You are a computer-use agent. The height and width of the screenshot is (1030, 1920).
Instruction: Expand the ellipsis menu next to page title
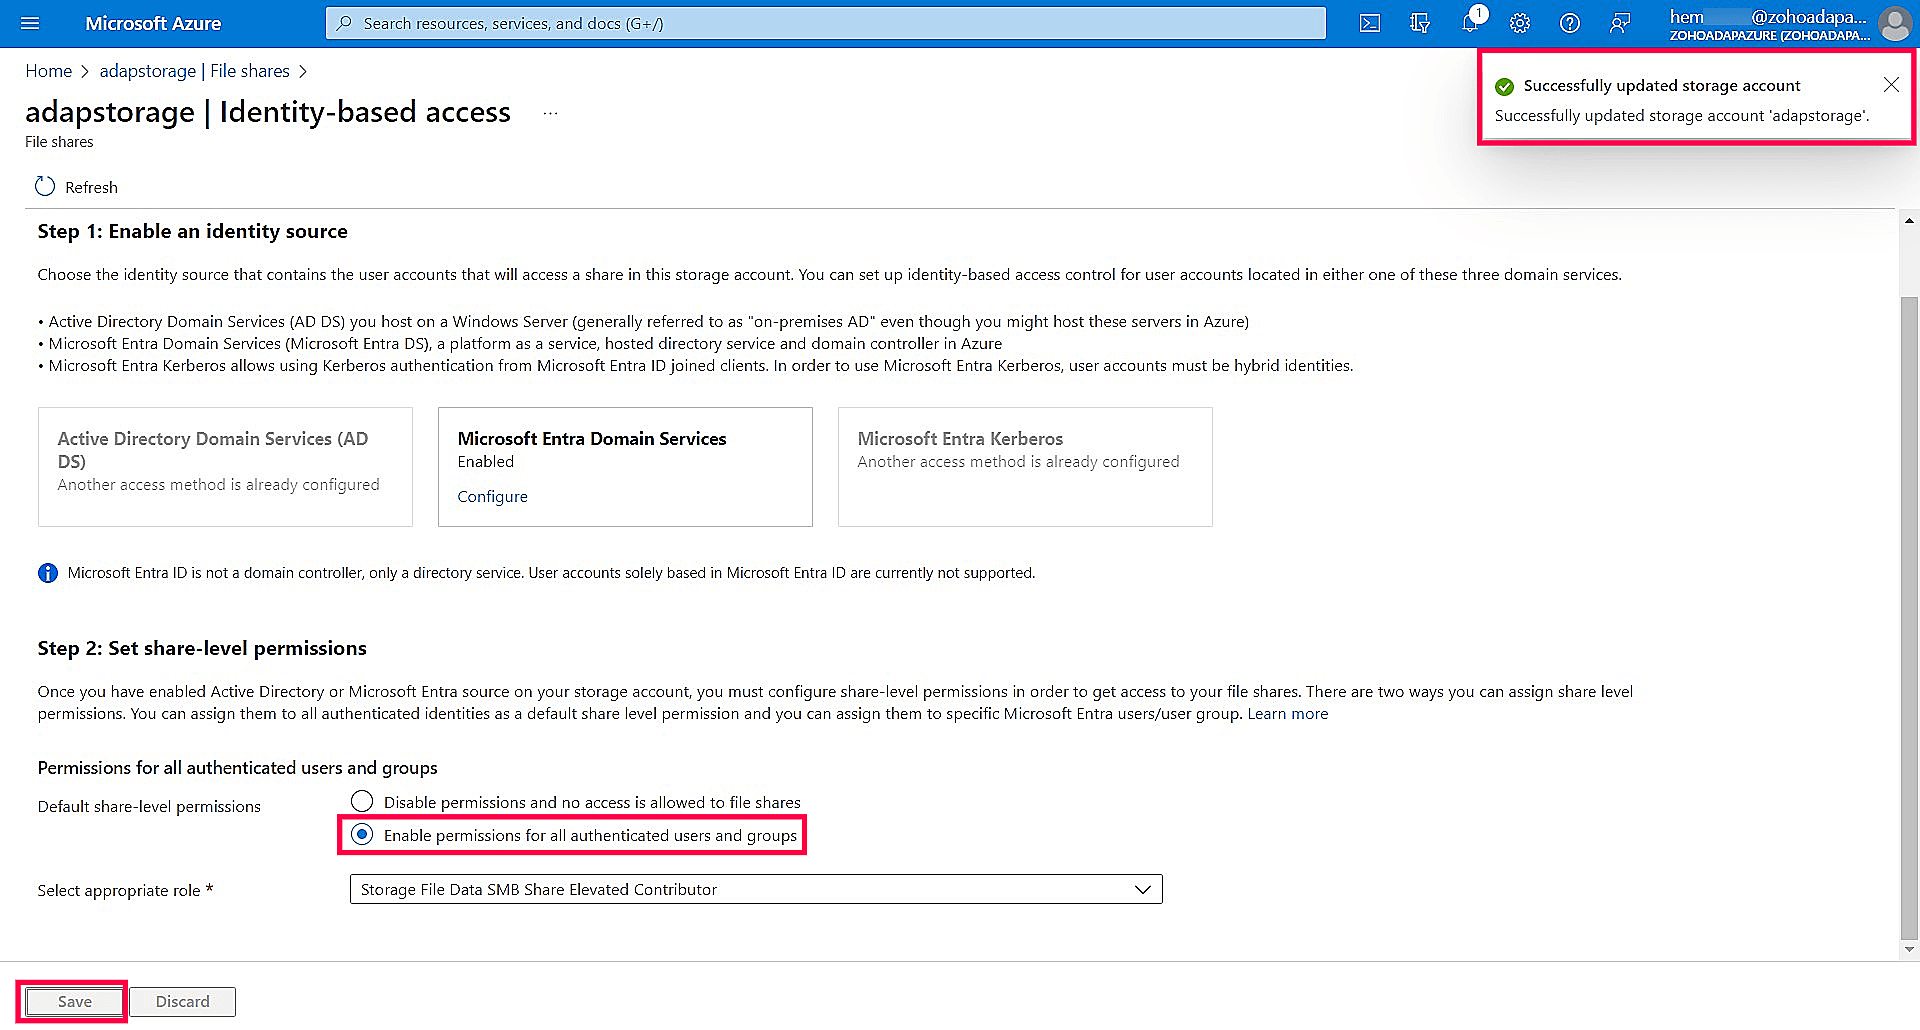[550, 113]
